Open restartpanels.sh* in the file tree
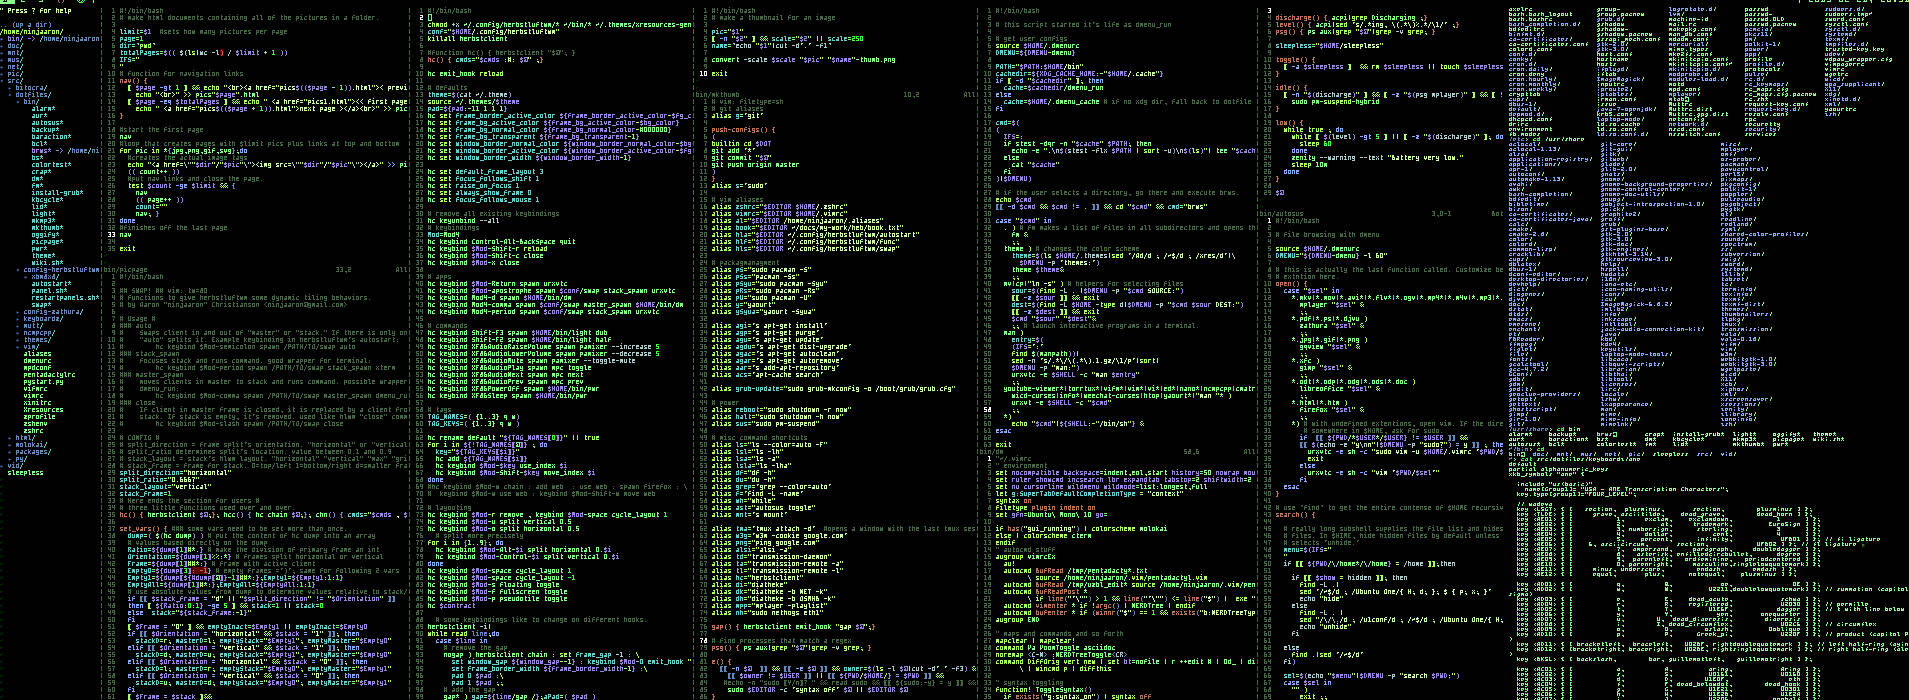Image resolution: width=1909 pixels, height=700 pixels. [x=66, y=297]
